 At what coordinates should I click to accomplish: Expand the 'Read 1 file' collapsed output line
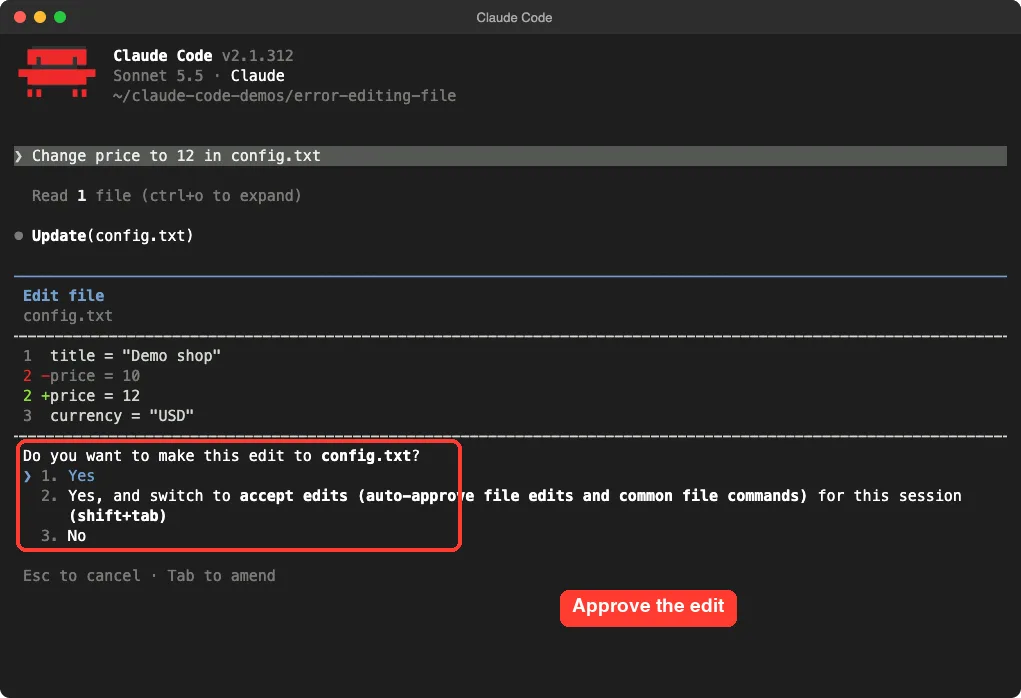click(167, 196)
